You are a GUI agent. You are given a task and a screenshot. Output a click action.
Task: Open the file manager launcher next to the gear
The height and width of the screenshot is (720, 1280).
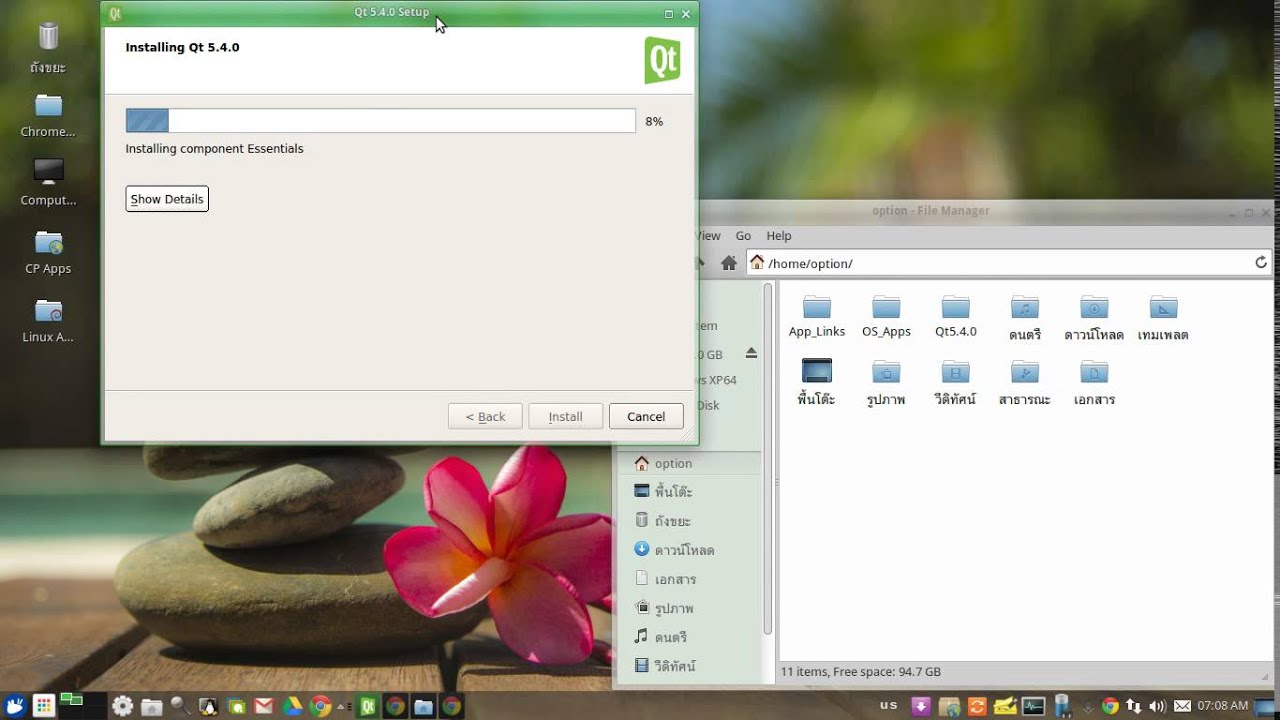point(151,707)
